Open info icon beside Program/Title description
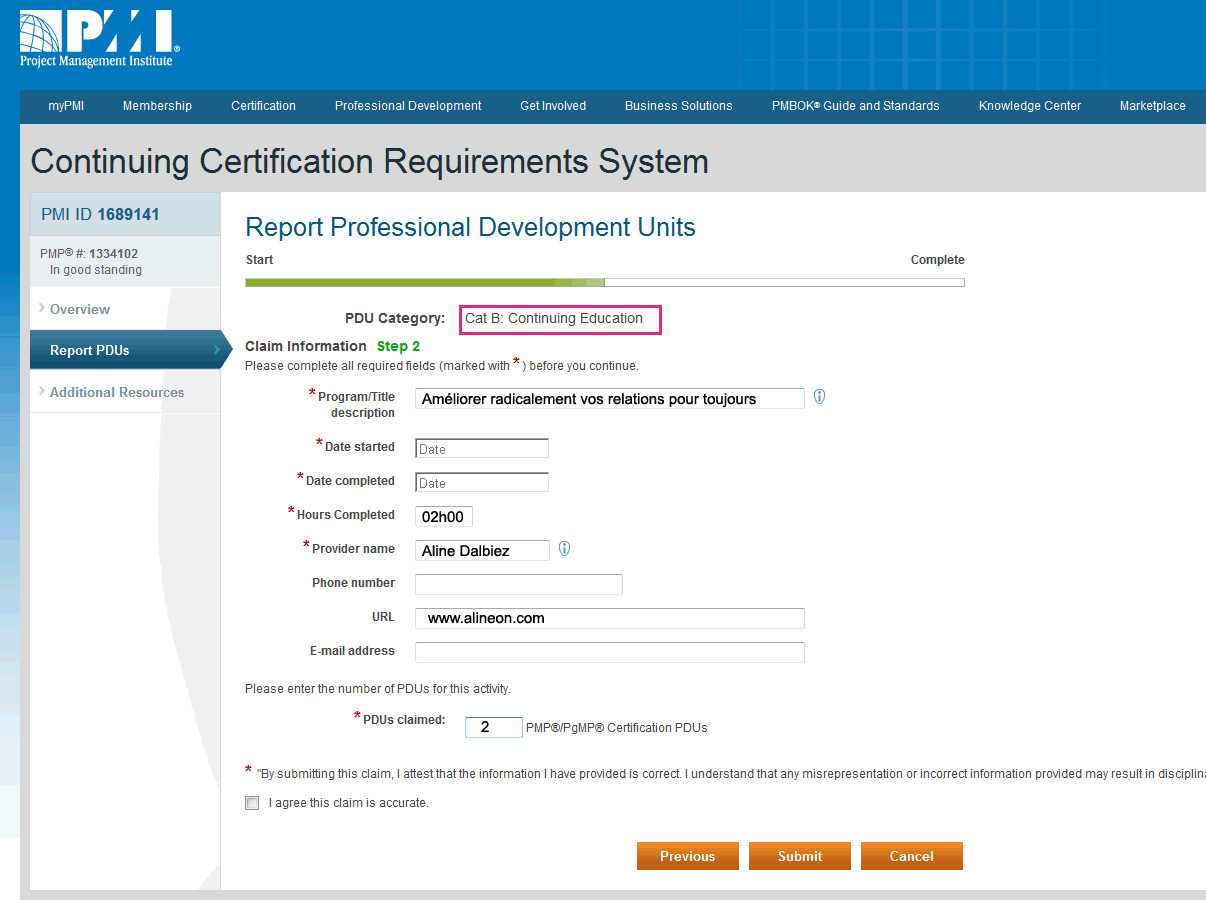 click(x=819, y=397)
